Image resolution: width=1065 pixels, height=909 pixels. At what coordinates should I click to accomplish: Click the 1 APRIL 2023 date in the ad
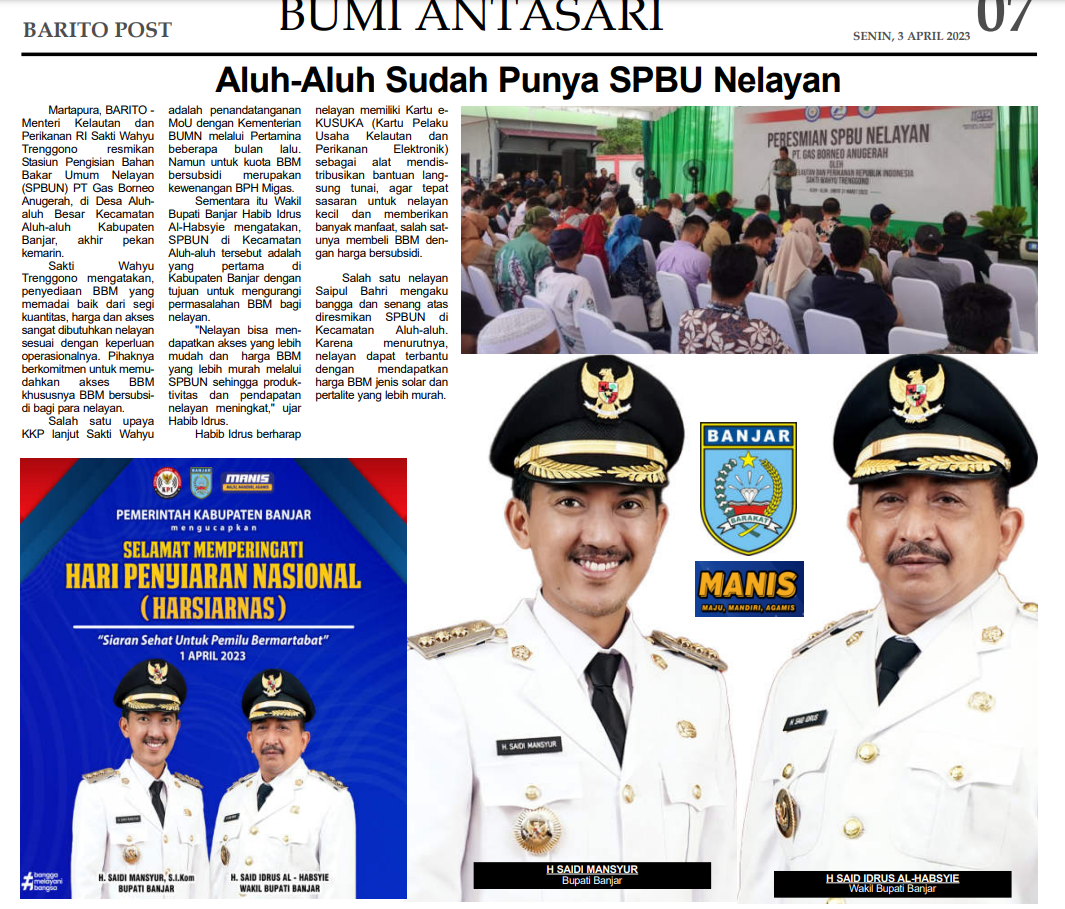pos(213,655)
